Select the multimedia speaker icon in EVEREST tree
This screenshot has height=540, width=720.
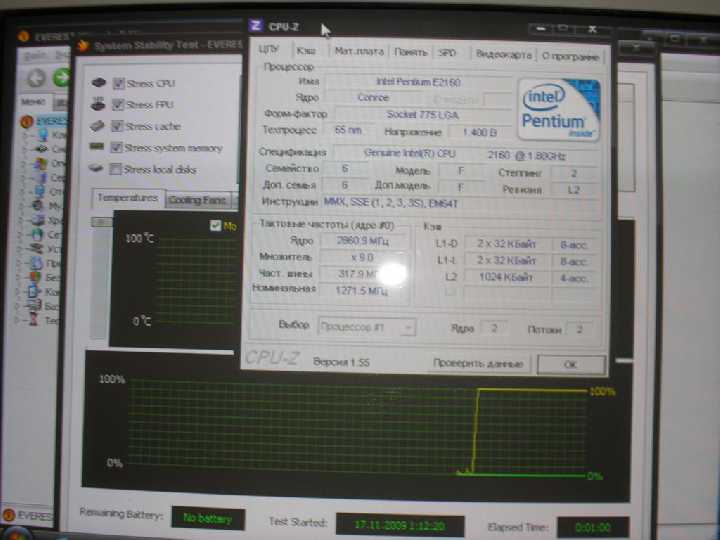[x=39, y=205]
